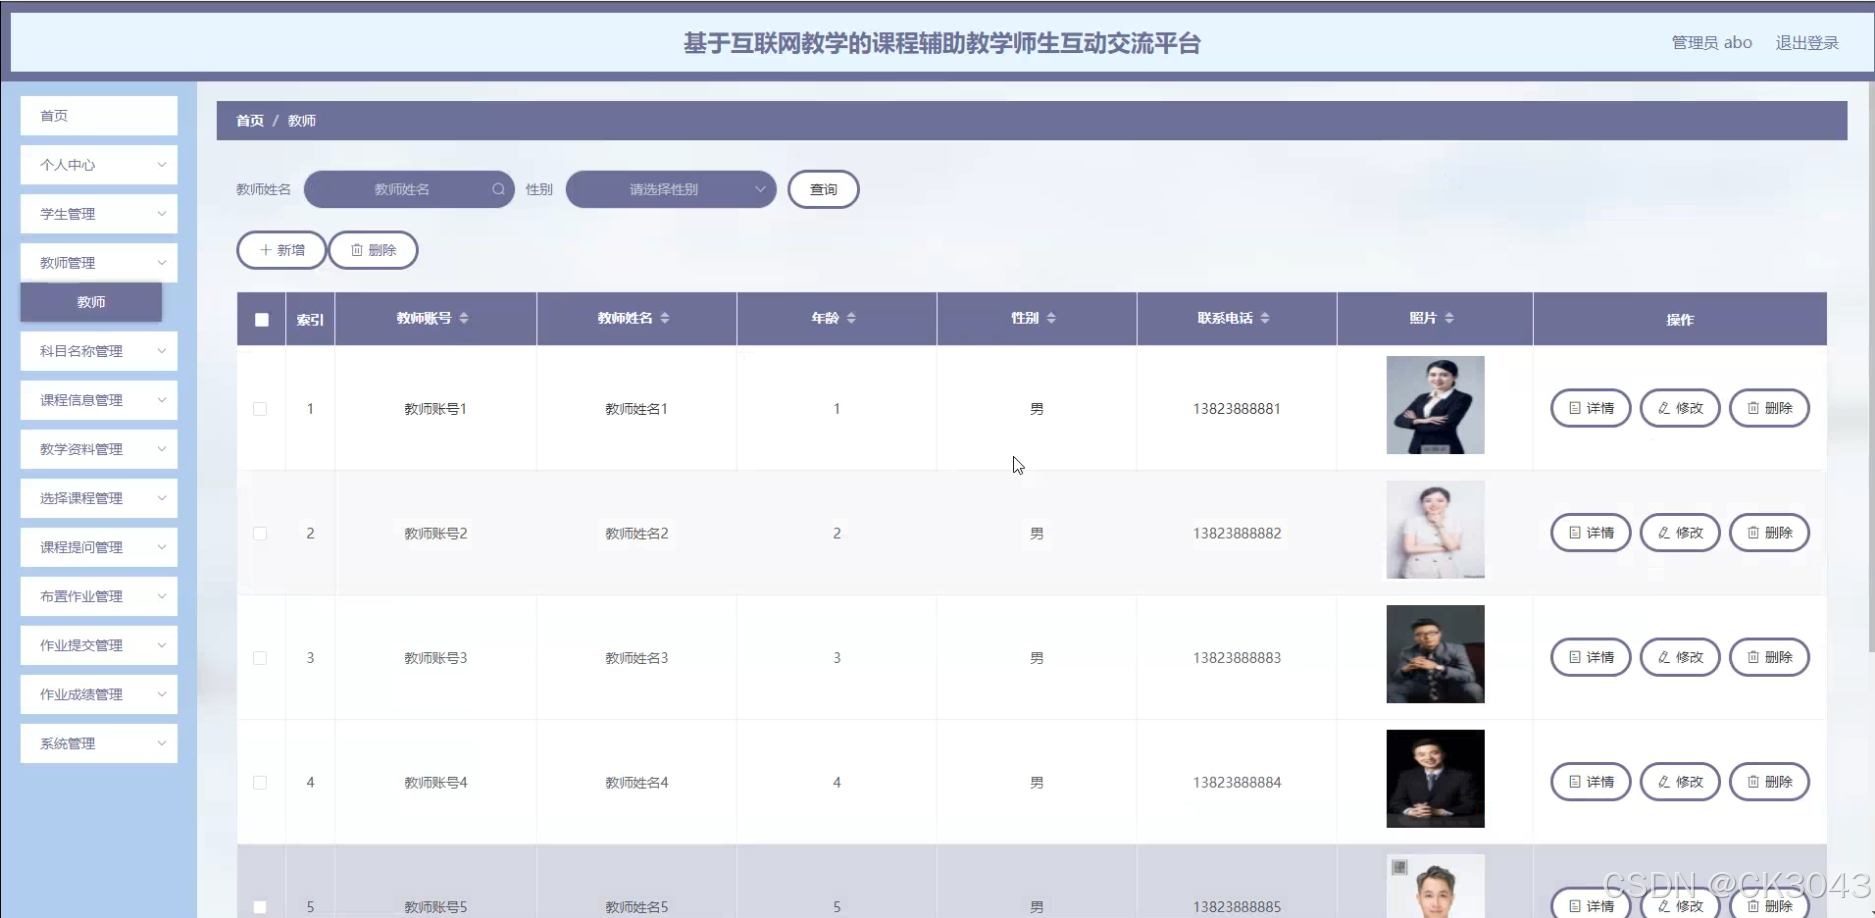This screenshot has width=1875, height=918.
Task: Go to 首页 in the sidebar
Action: point(99,116)
